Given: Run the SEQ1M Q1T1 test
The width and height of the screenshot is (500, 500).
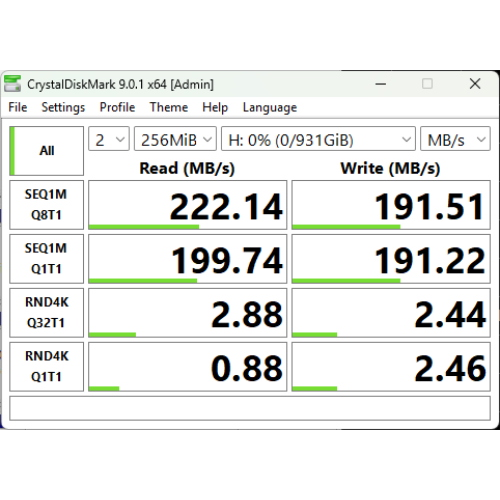Looking at the screenshot, I should click(x=46, y=259).
